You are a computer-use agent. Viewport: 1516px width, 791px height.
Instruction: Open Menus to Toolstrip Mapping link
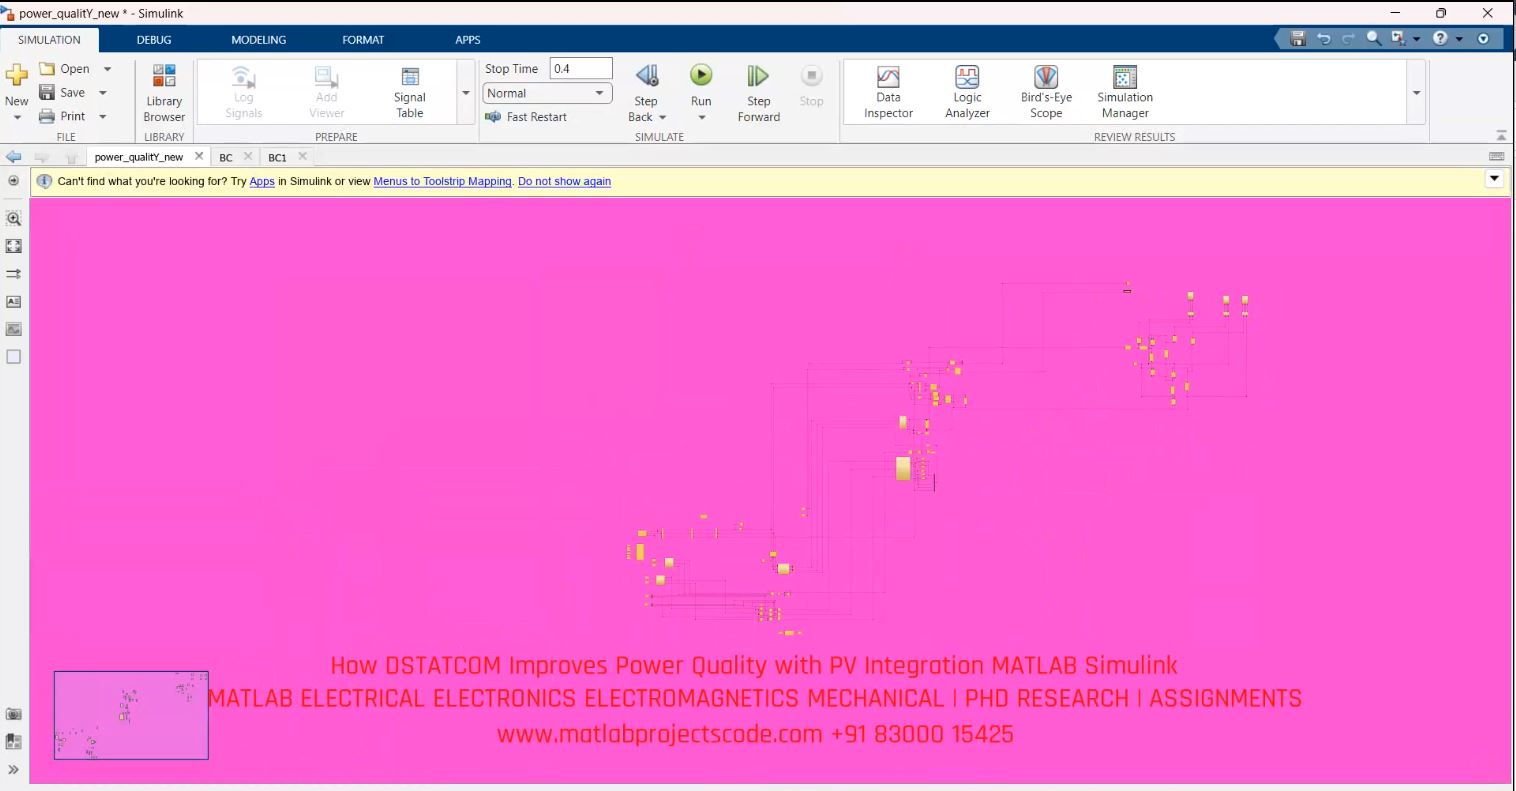(x=443, y=182)
